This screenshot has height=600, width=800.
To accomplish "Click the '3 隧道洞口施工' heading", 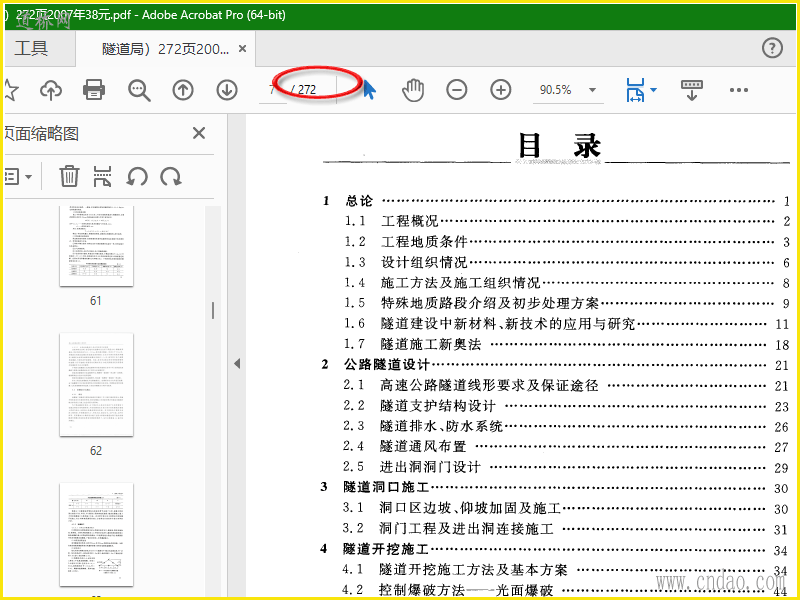I will point(555,487).
